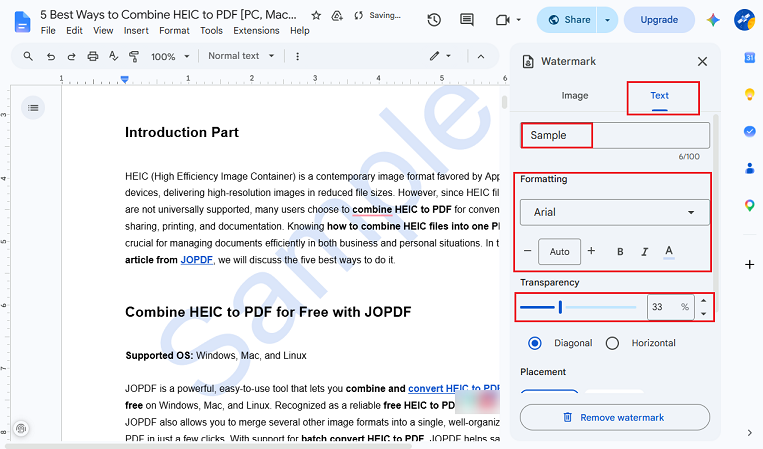
Task: Decrement transparency with down arrow
Action: click(x=704, y=314)
